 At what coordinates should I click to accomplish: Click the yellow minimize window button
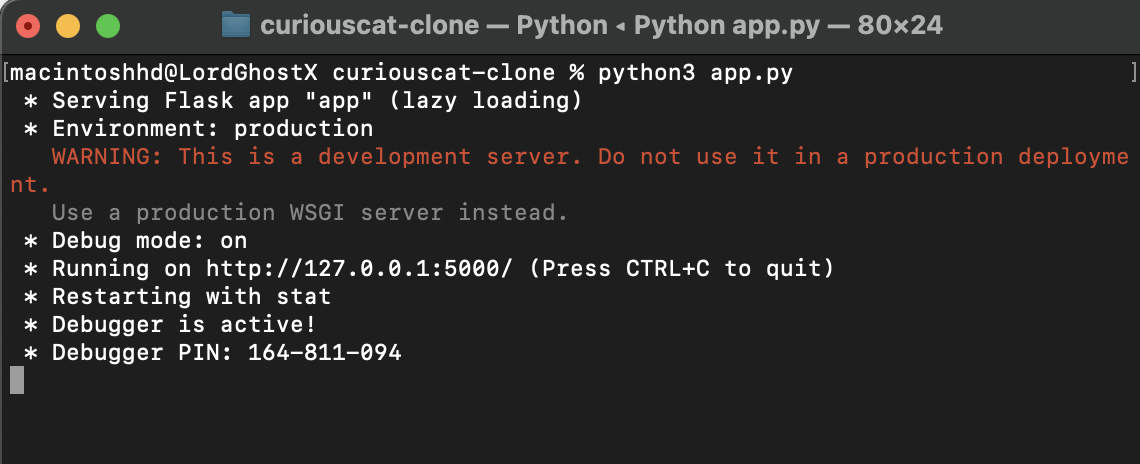click(x=68, y=25)
